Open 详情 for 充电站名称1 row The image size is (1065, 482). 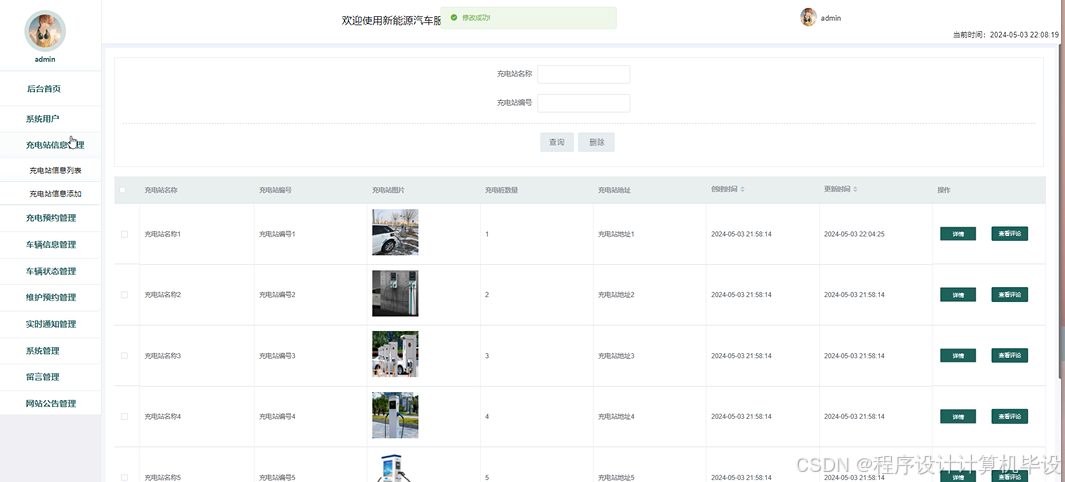(x=958, y=234)
